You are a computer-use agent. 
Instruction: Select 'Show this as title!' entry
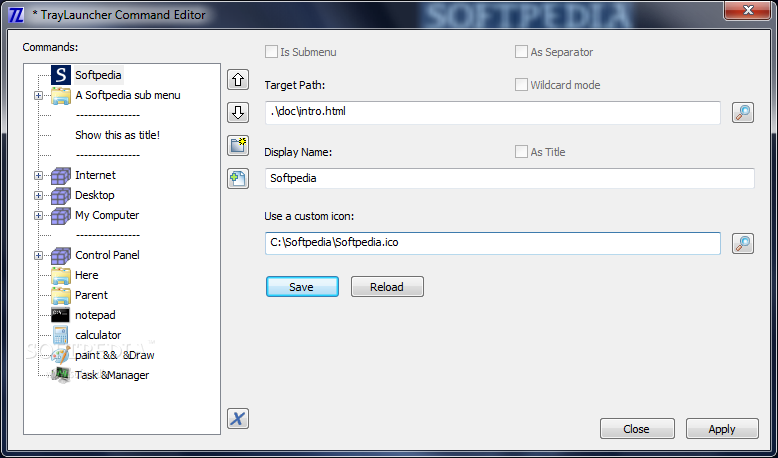(x=118, y=135)
